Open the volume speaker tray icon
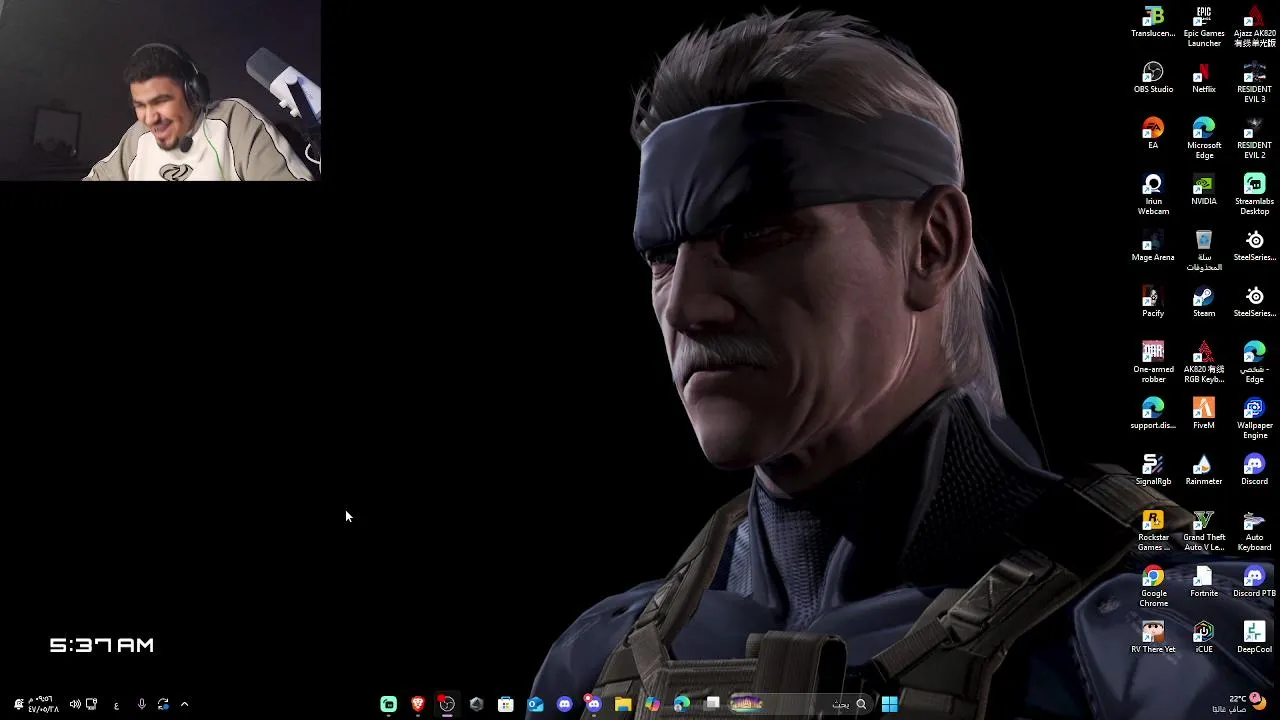The width and height of the screenshot is (1280, 720). [75, 704]
